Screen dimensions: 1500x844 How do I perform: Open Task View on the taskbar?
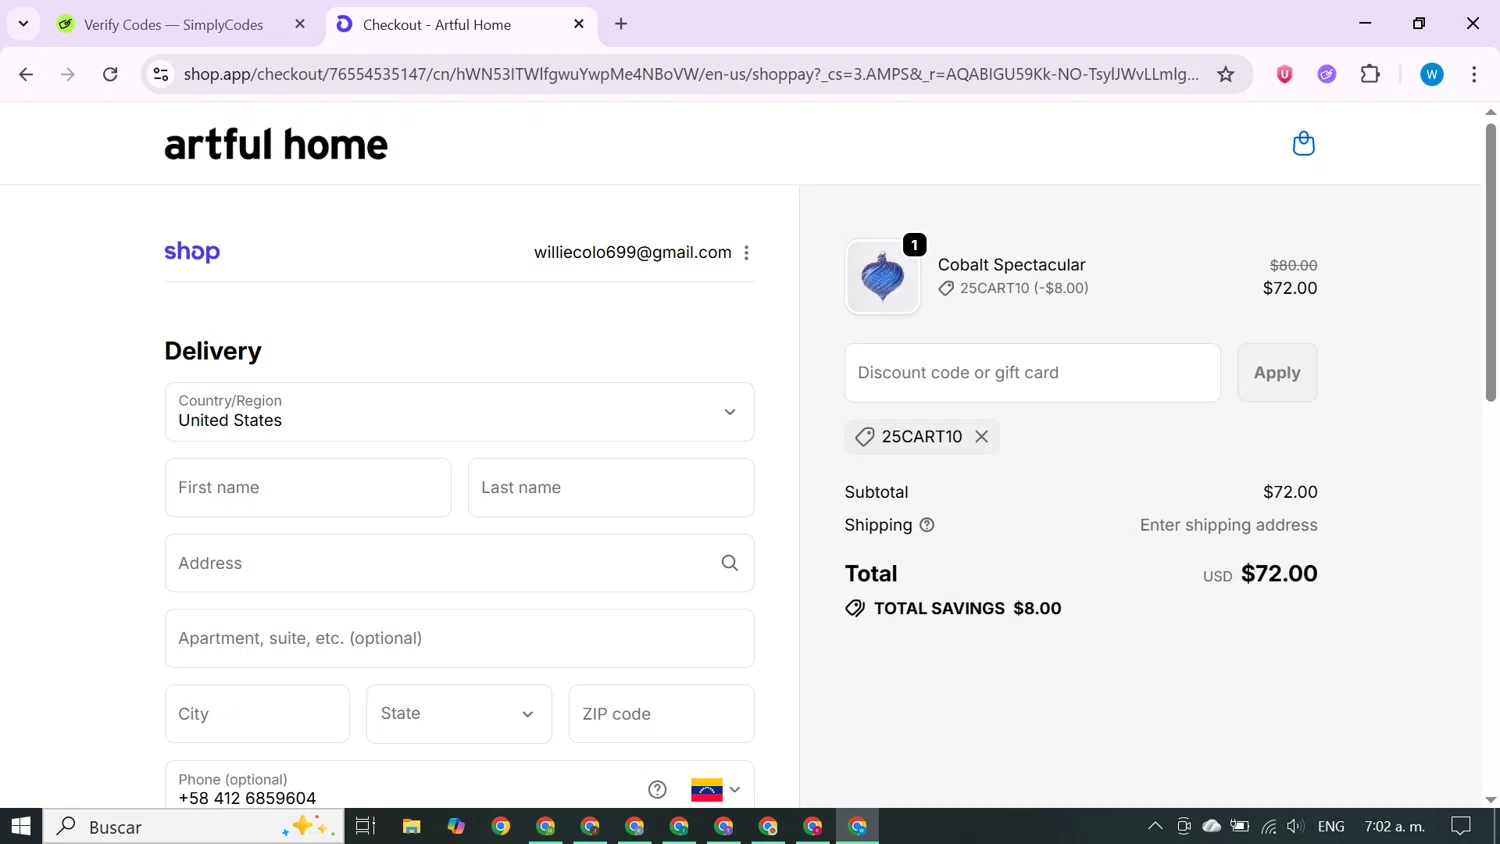(x=366, y=826)
